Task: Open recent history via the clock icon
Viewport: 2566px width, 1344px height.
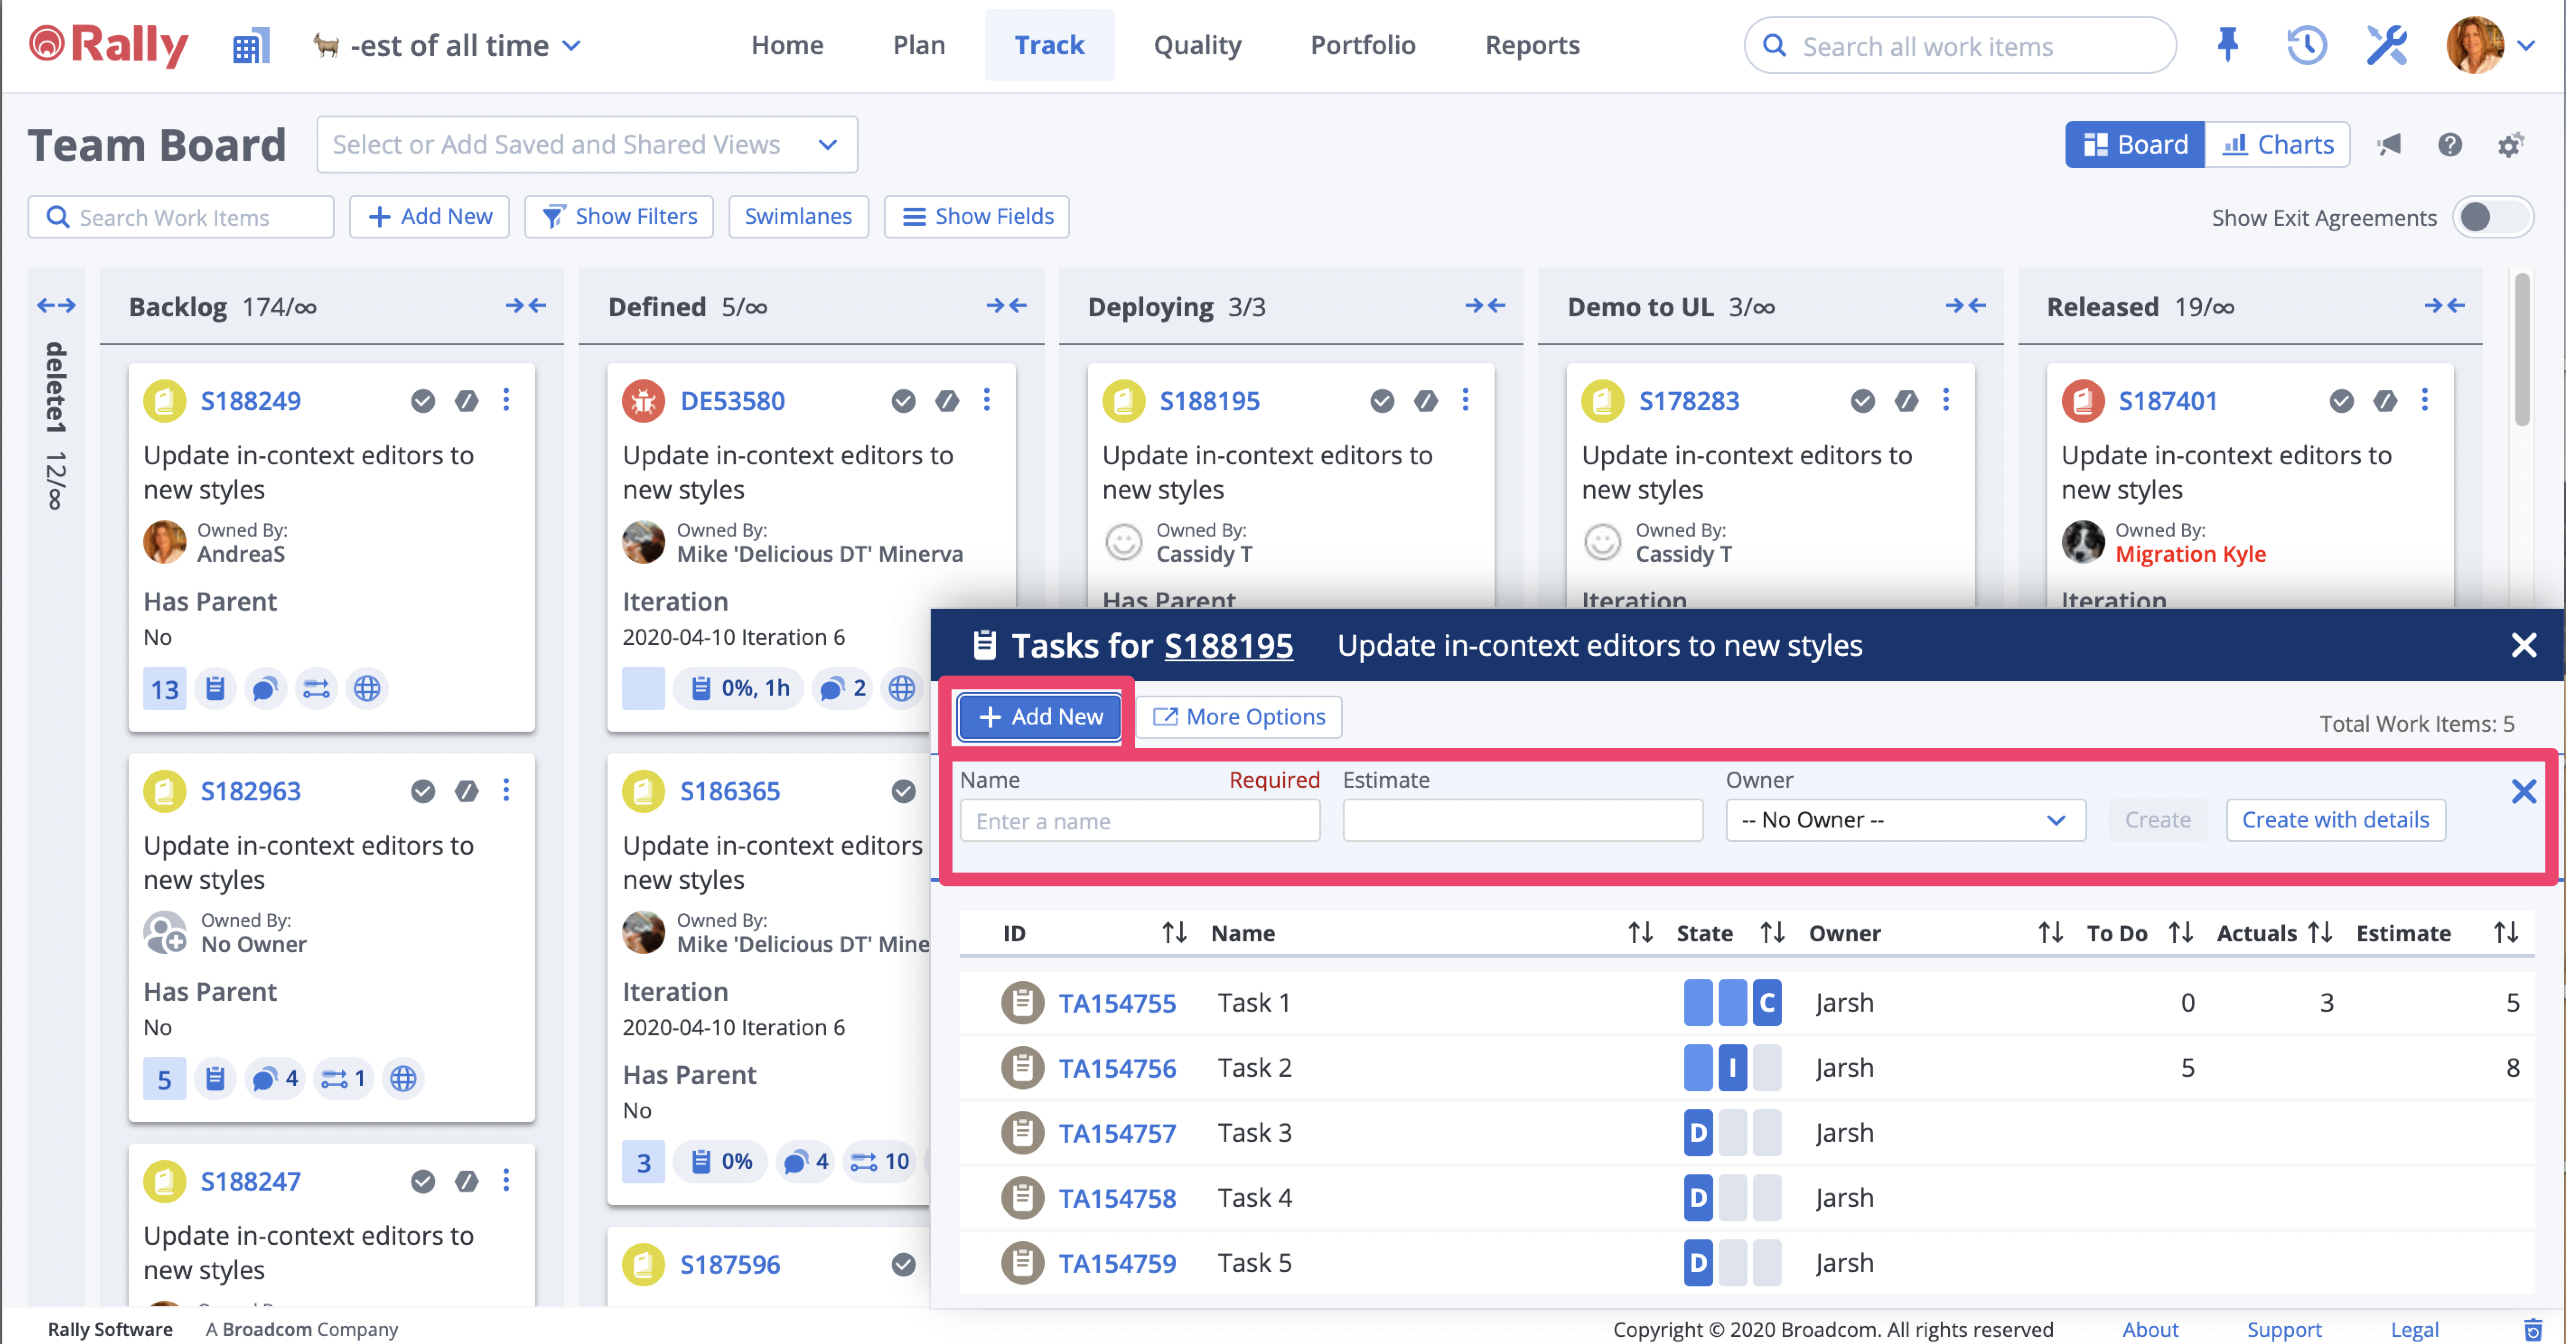Action: click(2306, 45)
